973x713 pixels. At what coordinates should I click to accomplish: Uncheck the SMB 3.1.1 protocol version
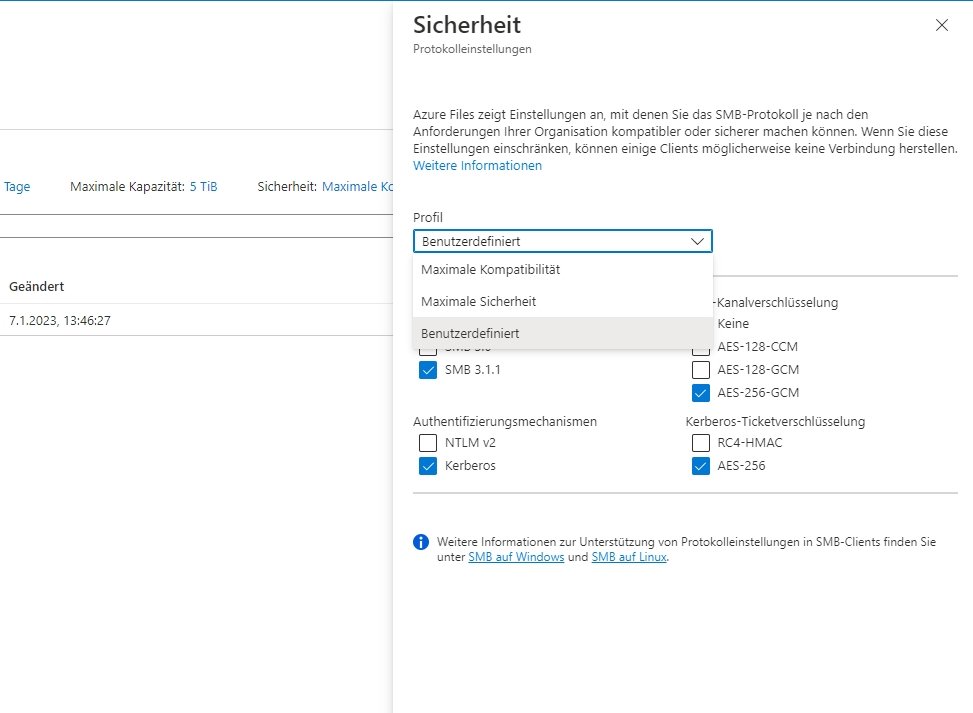(427, 369)
